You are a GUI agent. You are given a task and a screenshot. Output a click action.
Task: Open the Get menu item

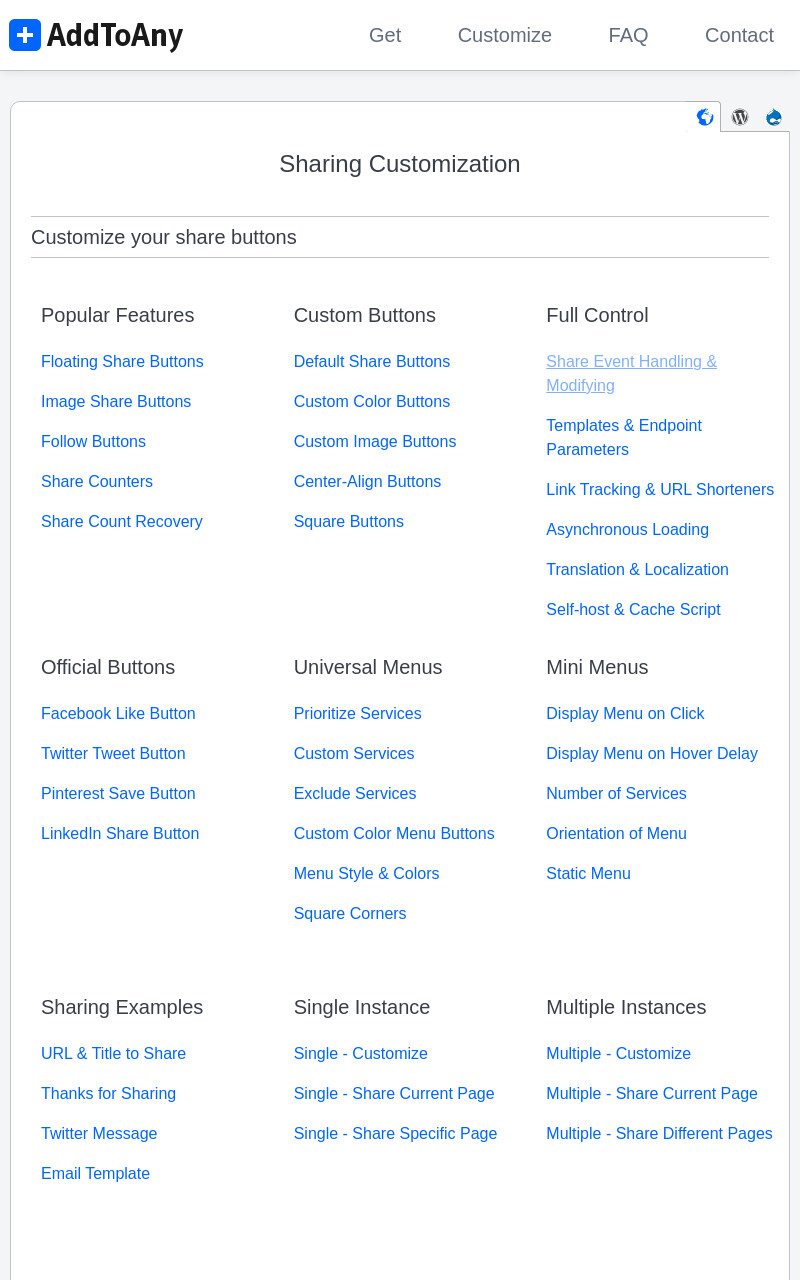[x=385, y=35]
